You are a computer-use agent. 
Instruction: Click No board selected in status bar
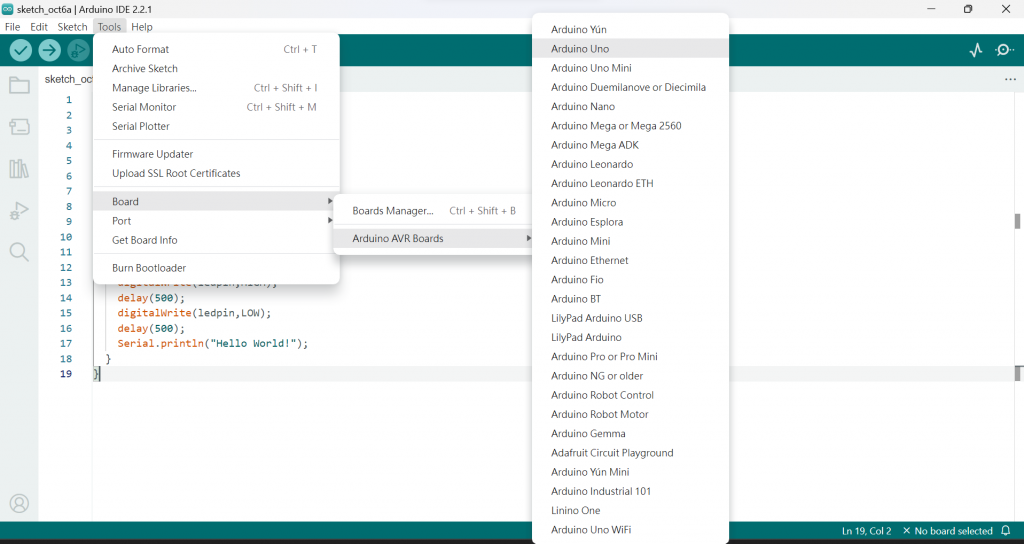click(948, 531)
